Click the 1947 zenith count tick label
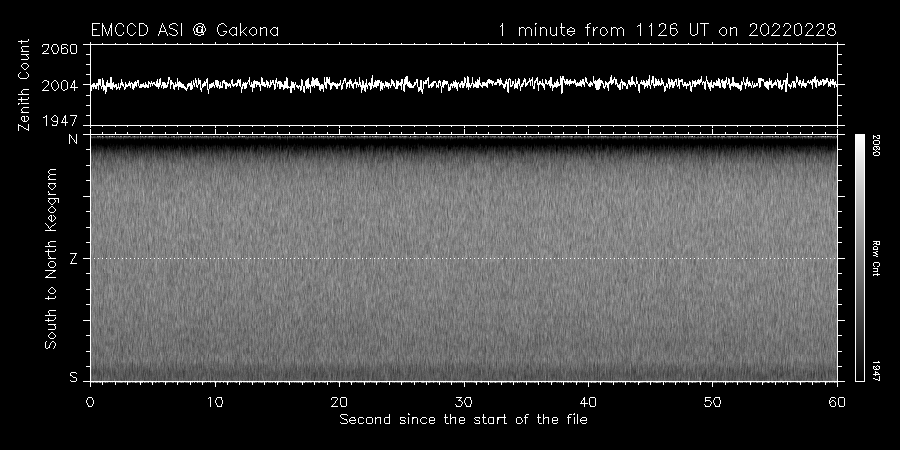 pos(60,121)
